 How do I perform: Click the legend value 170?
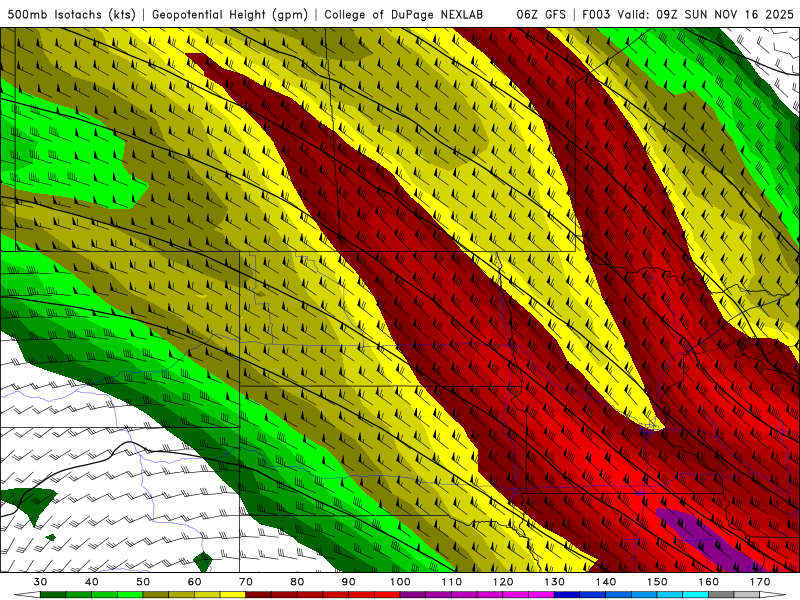(x=760, y=582)
